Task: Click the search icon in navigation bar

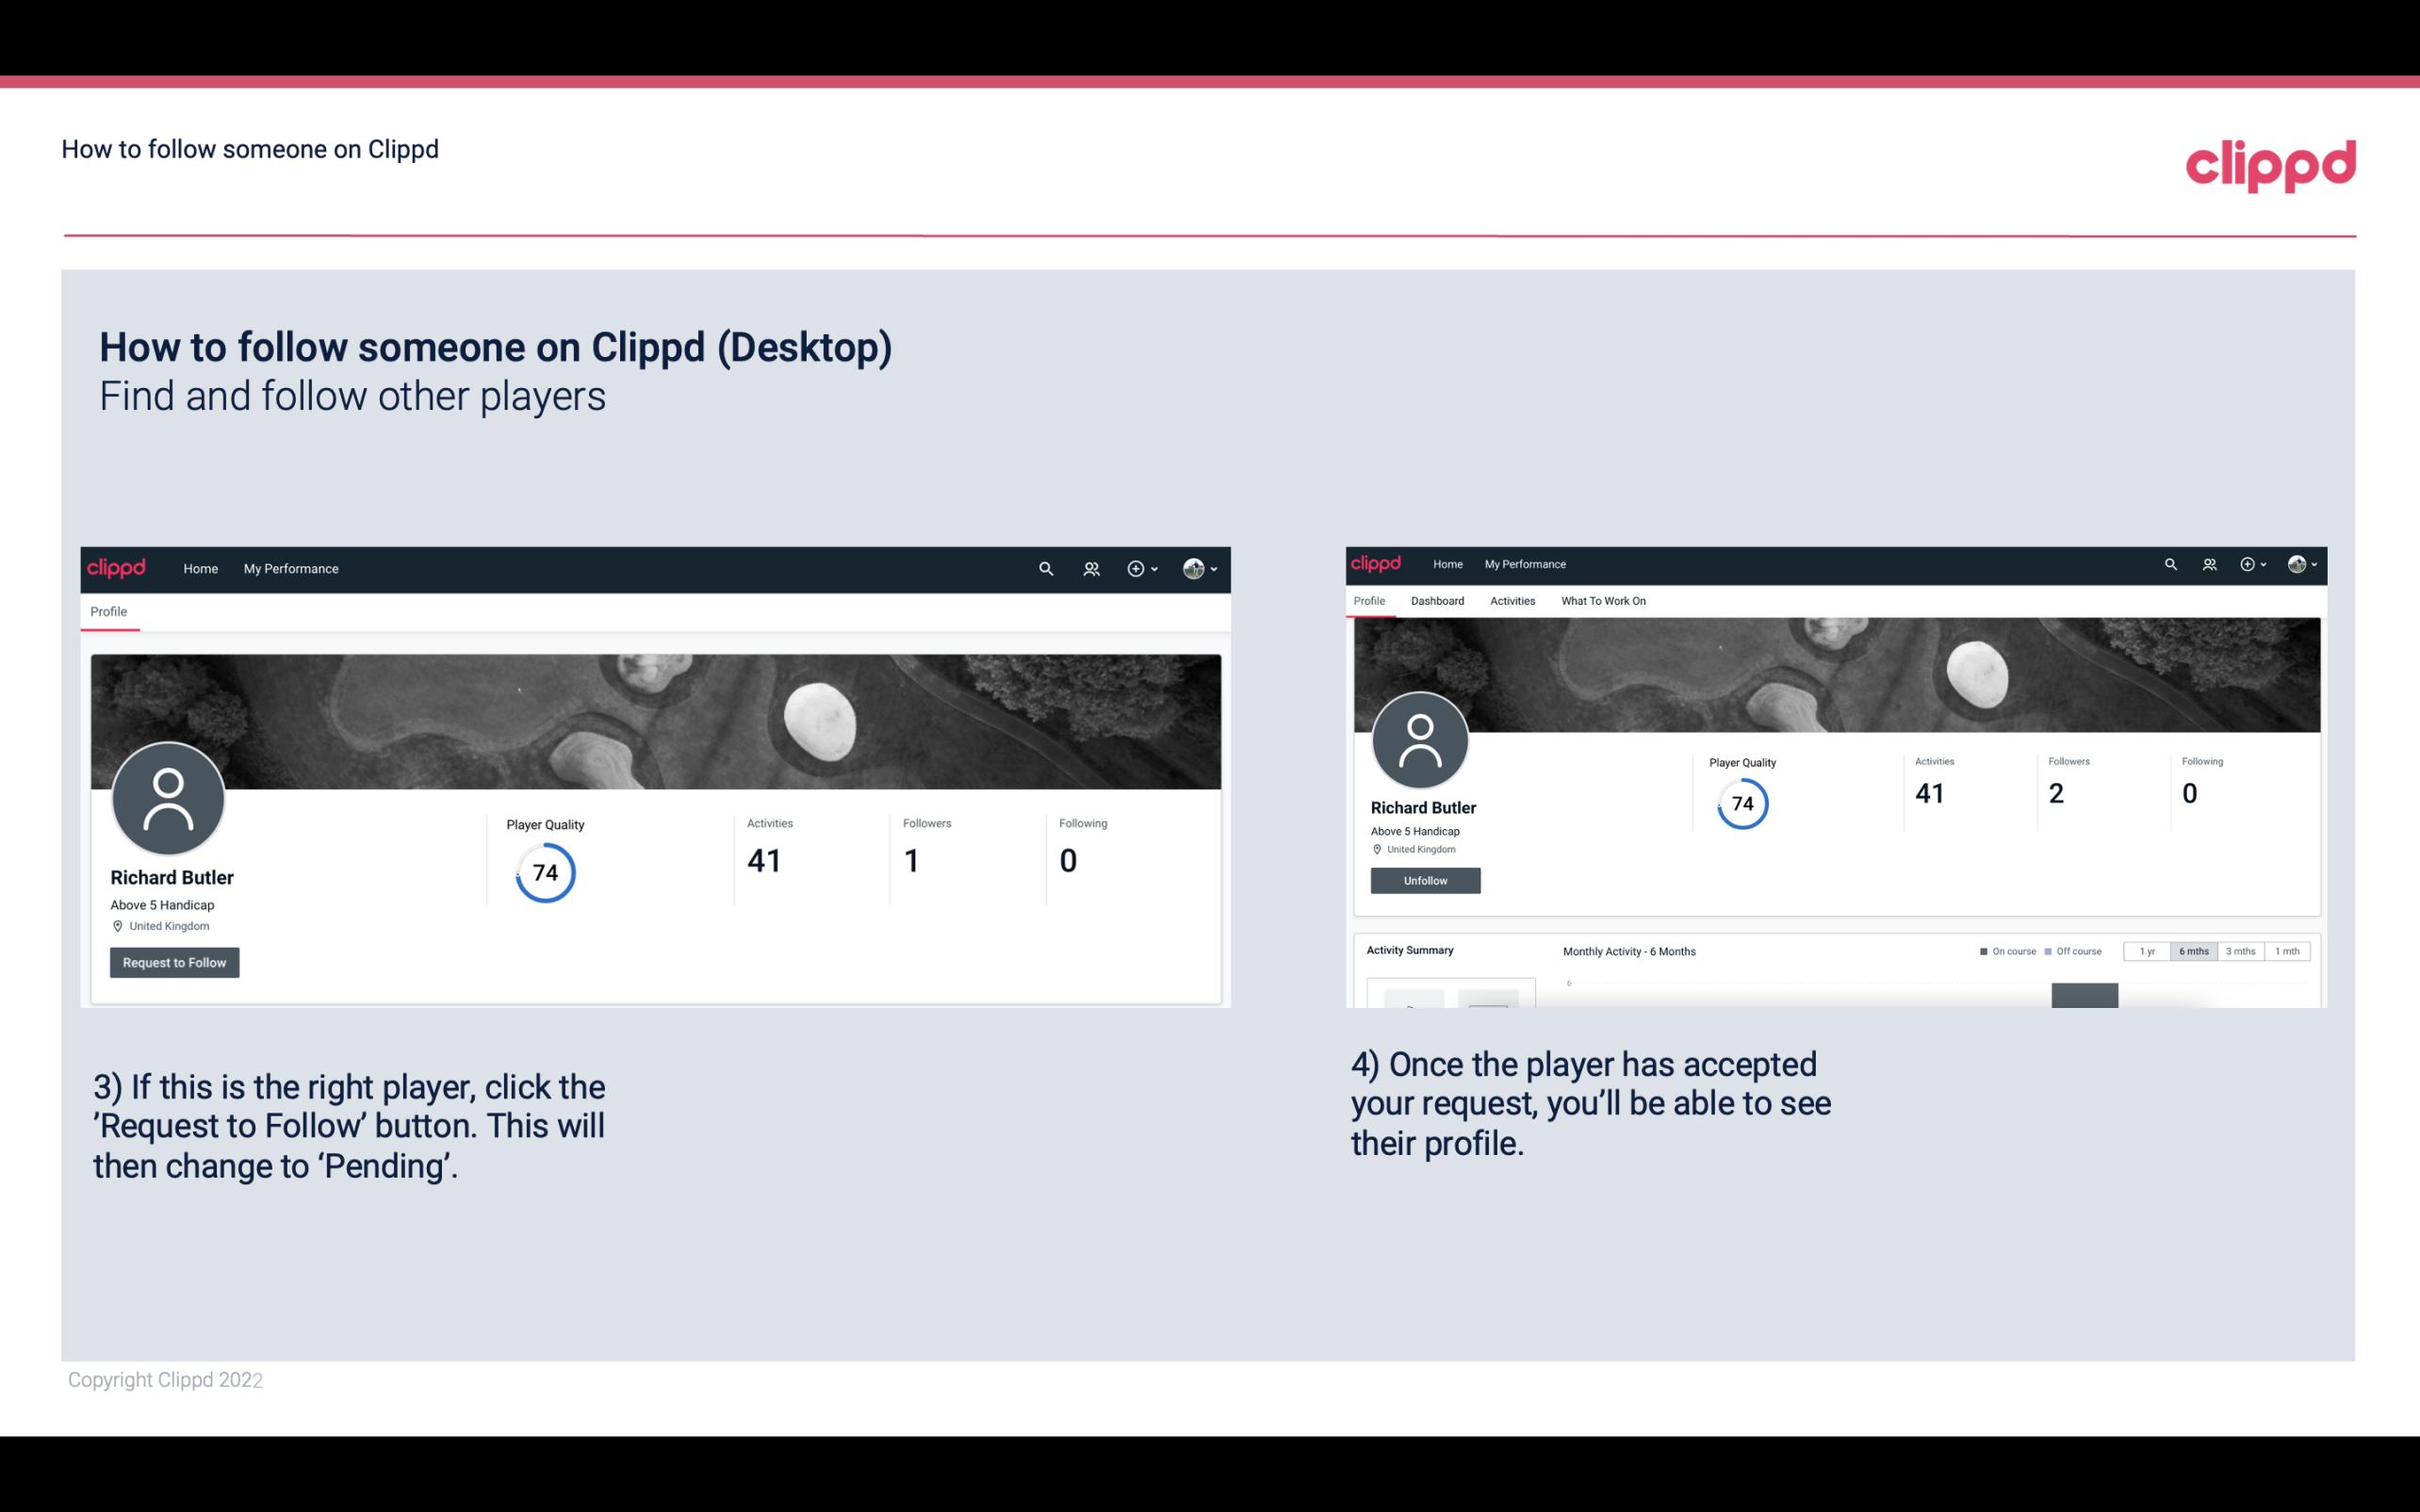Action: click(x=1045, y=568)
